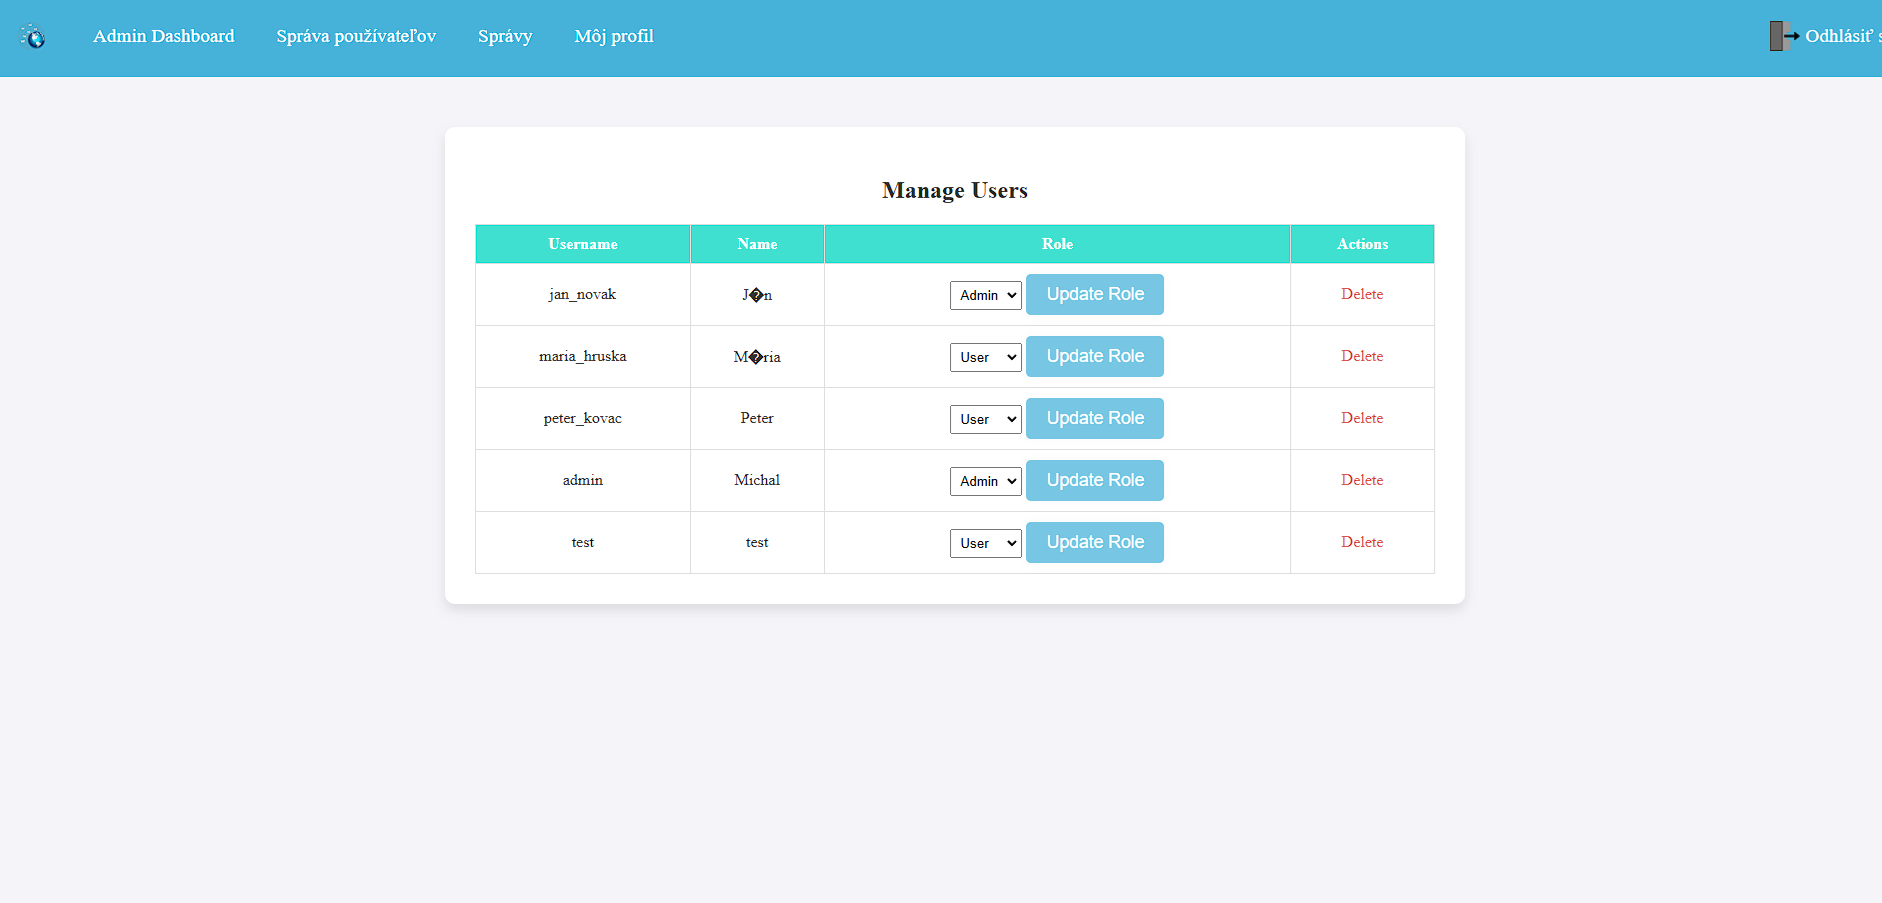Click Update Role for admin user
The height and width of the screenshot is (903, 1882).
1095,480
